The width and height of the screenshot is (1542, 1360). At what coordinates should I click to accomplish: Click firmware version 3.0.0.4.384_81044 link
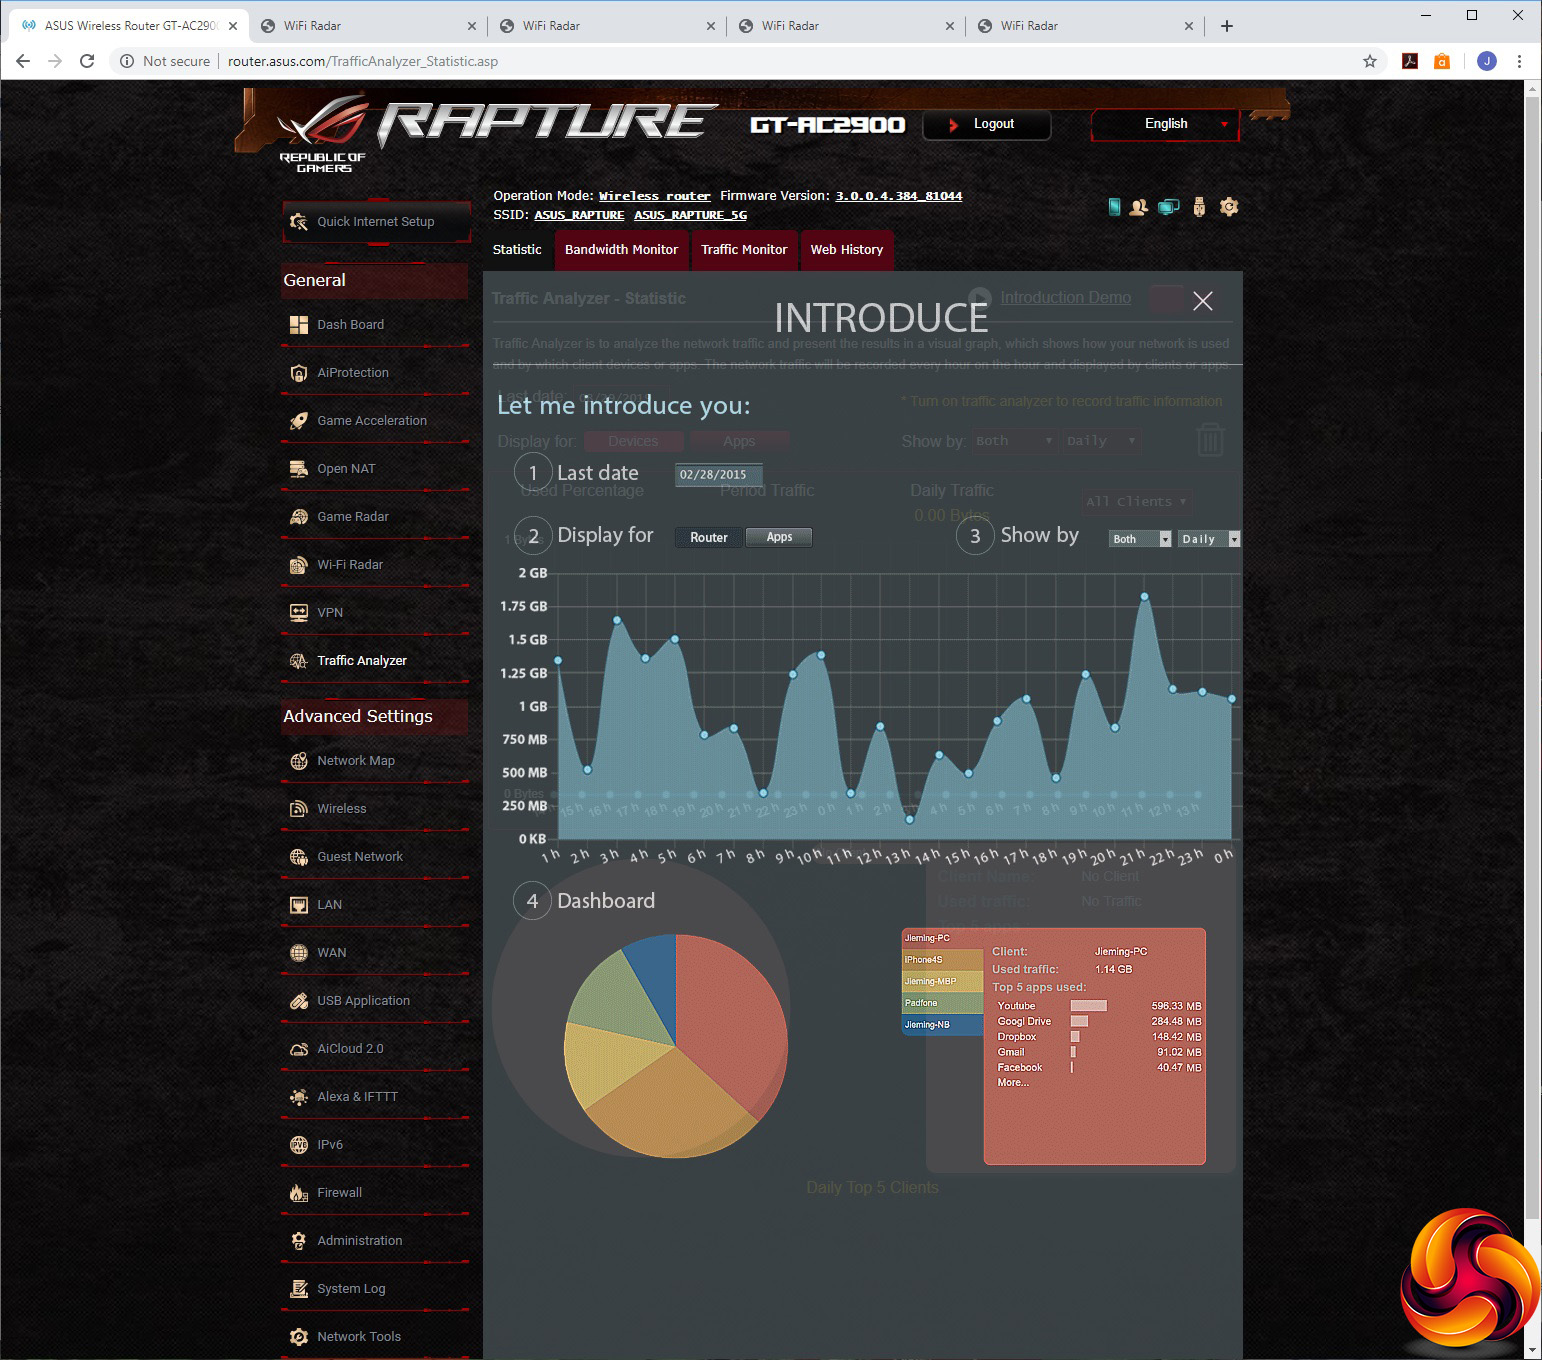[899, 196]
